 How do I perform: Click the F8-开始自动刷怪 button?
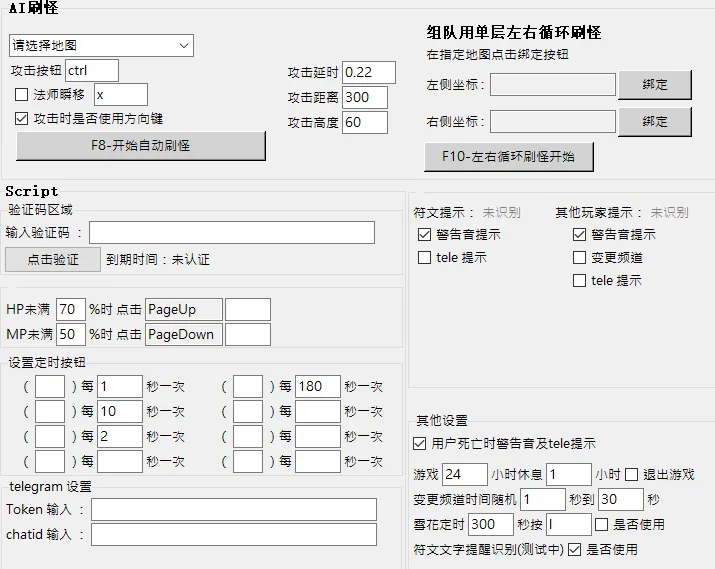click(x=141, y=146)
